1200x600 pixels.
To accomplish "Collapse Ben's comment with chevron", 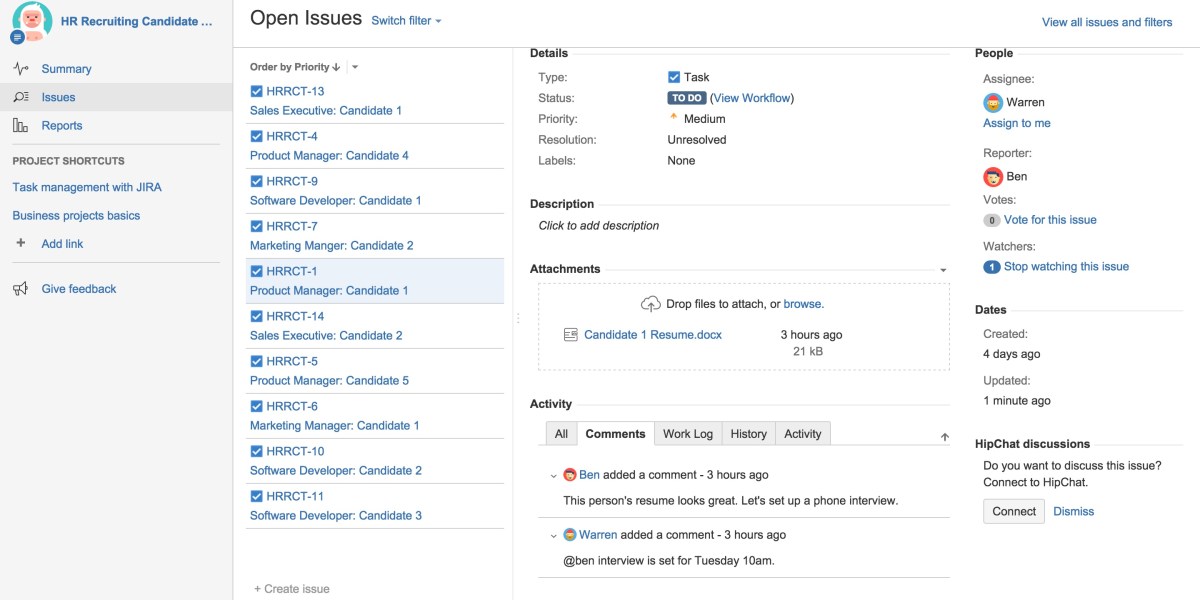I will pyautogui.click(x=554, y=475).
